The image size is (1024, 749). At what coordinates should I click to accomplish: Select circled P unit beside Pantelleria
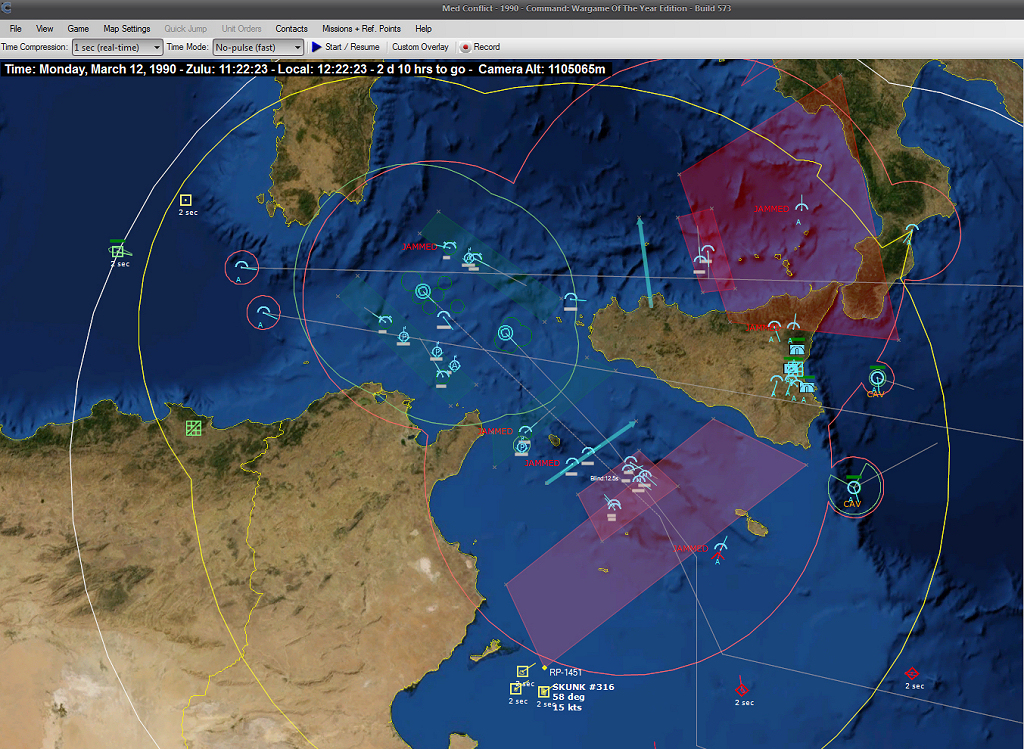(521, 447)
